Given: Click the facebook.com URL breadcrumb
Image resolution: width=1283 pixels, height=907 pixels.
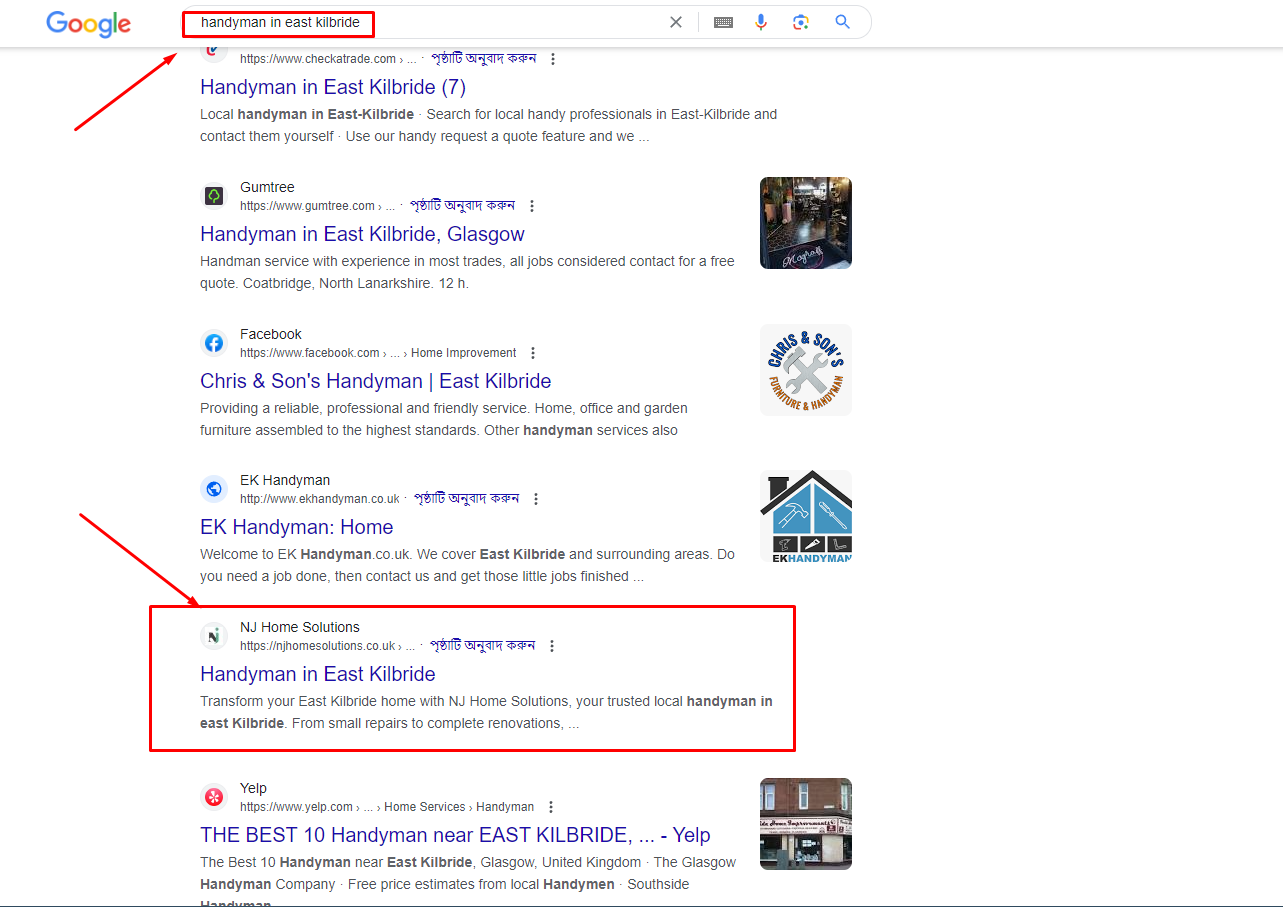Looking at the screenshot, I should coord(378,353).
